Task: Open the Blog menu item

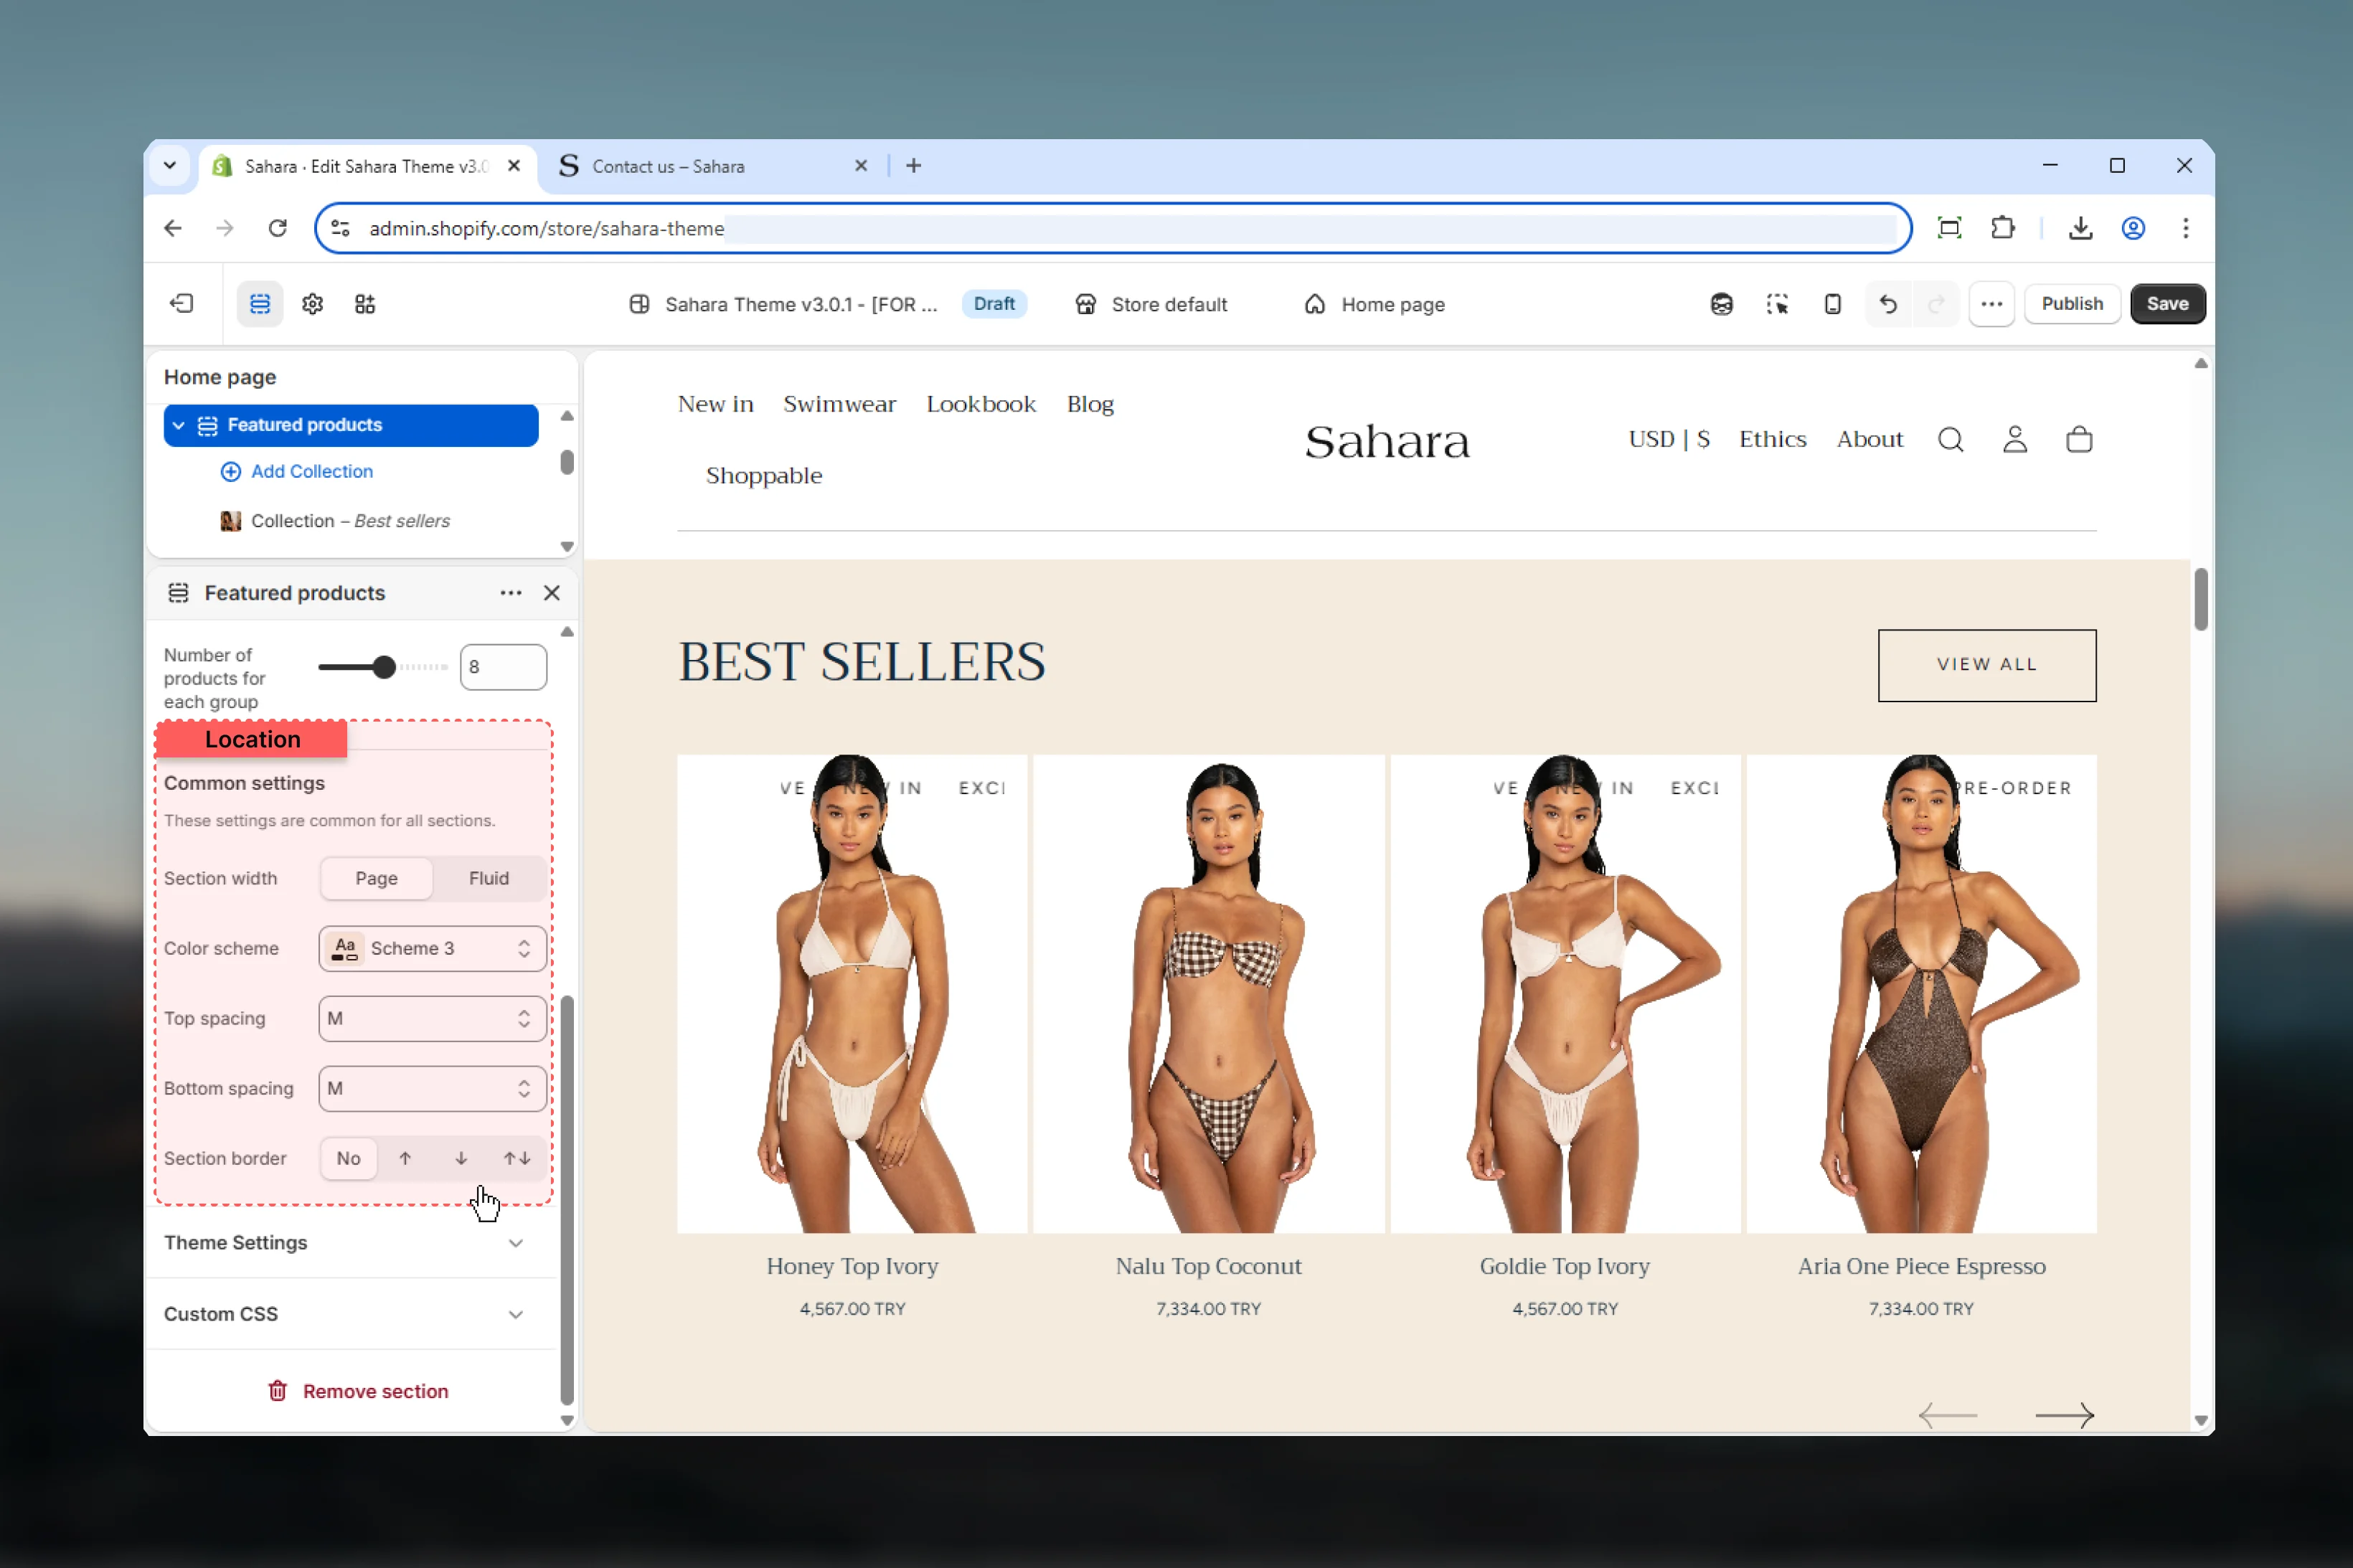Action: pyautogui.click(x=1090, y=404)
